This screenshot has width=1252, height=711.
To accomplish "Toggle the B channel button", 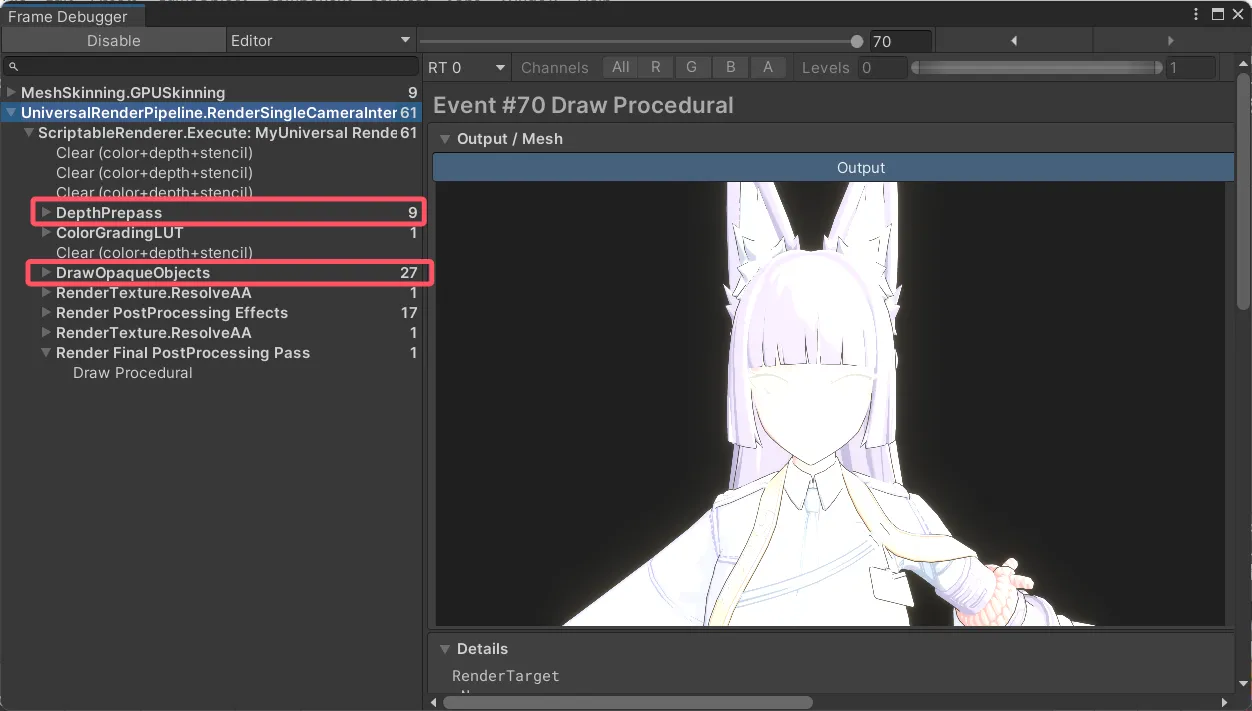I will click(730, 67).
